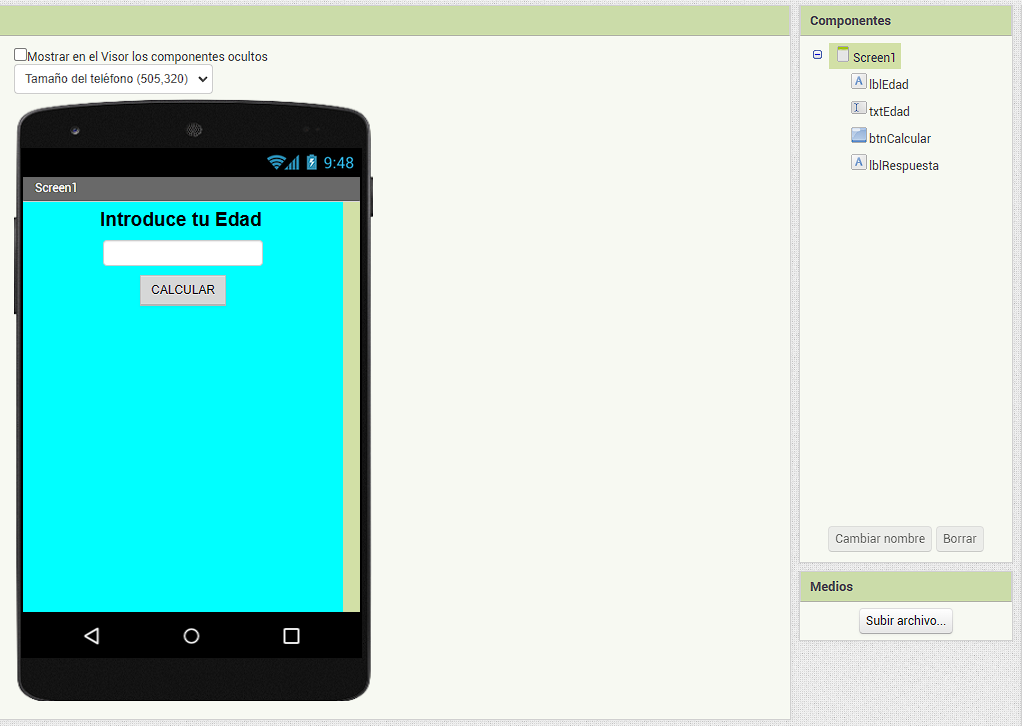Viewport: 1022px width, 726px height.
Task: Click the WiFi status icon on phone
Action: (276, 162)
